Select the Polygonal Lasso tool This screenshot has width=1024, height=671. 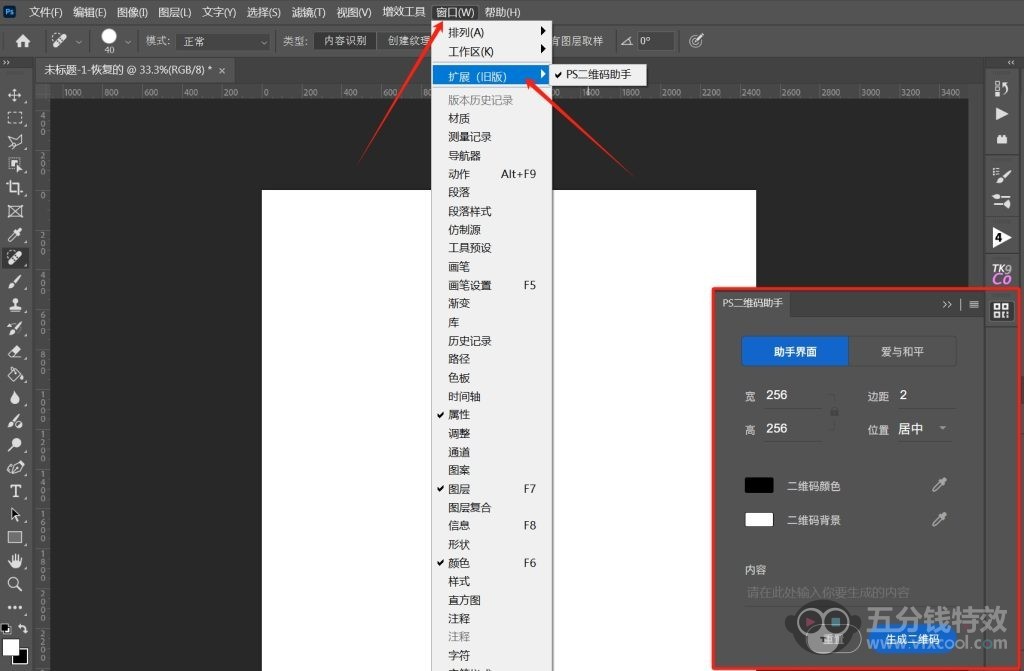[14, 142]
